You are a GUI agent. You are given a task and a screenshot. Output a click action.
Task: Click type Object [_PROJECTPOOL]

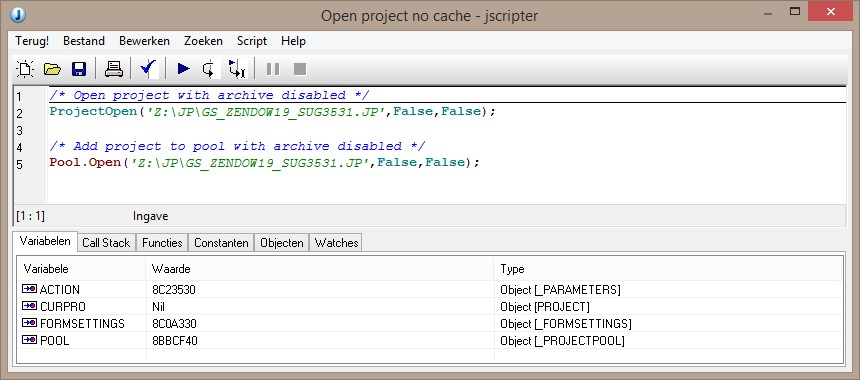coord(562,341)
